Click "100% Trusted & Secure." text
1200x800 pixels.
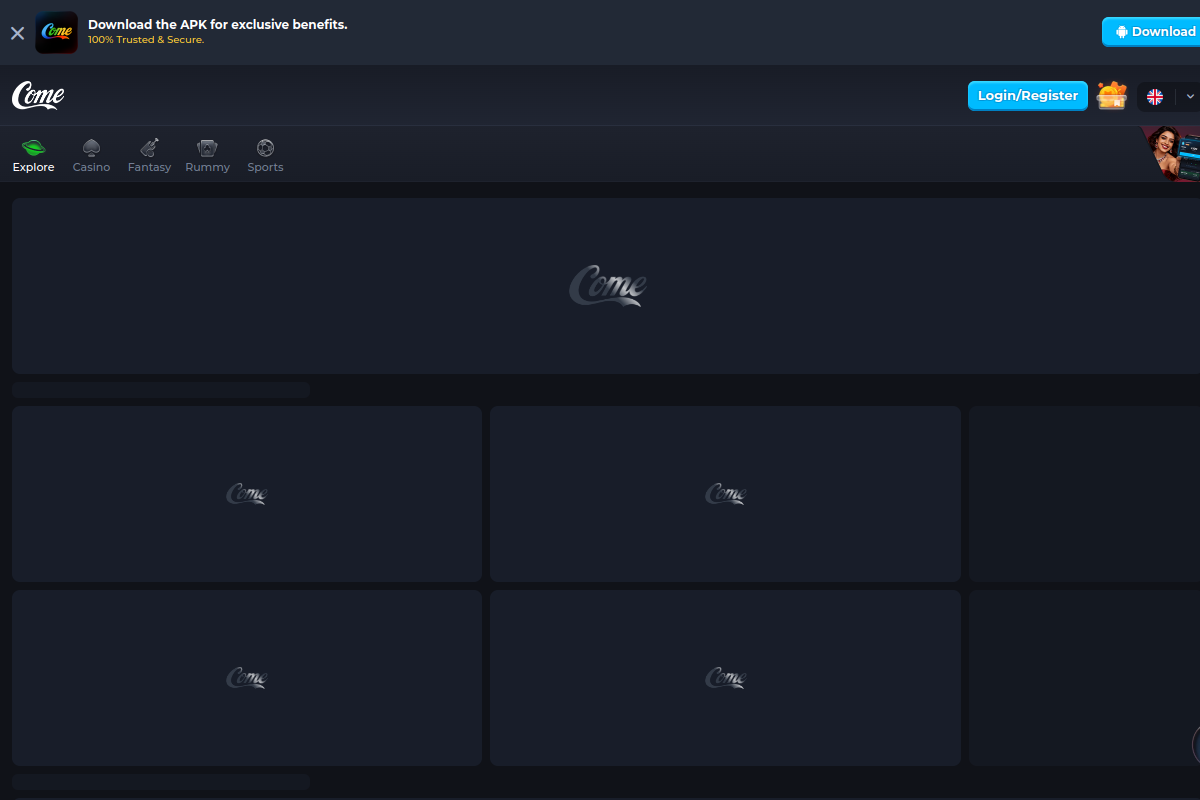point(146,40)
